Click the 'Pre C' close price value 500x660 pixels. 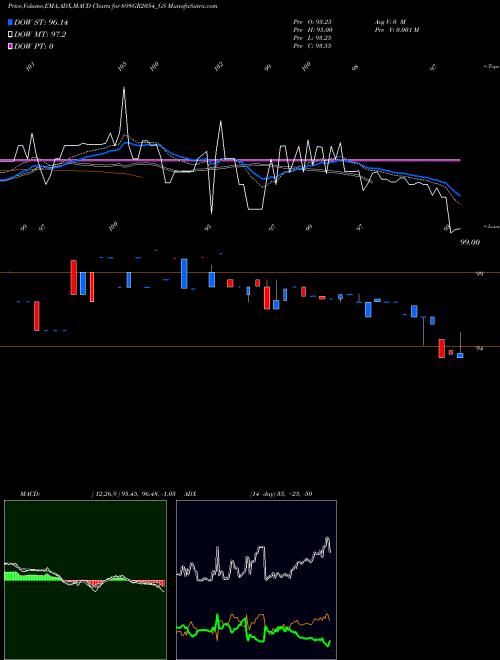pyautogui.click(x=312, y=45)
